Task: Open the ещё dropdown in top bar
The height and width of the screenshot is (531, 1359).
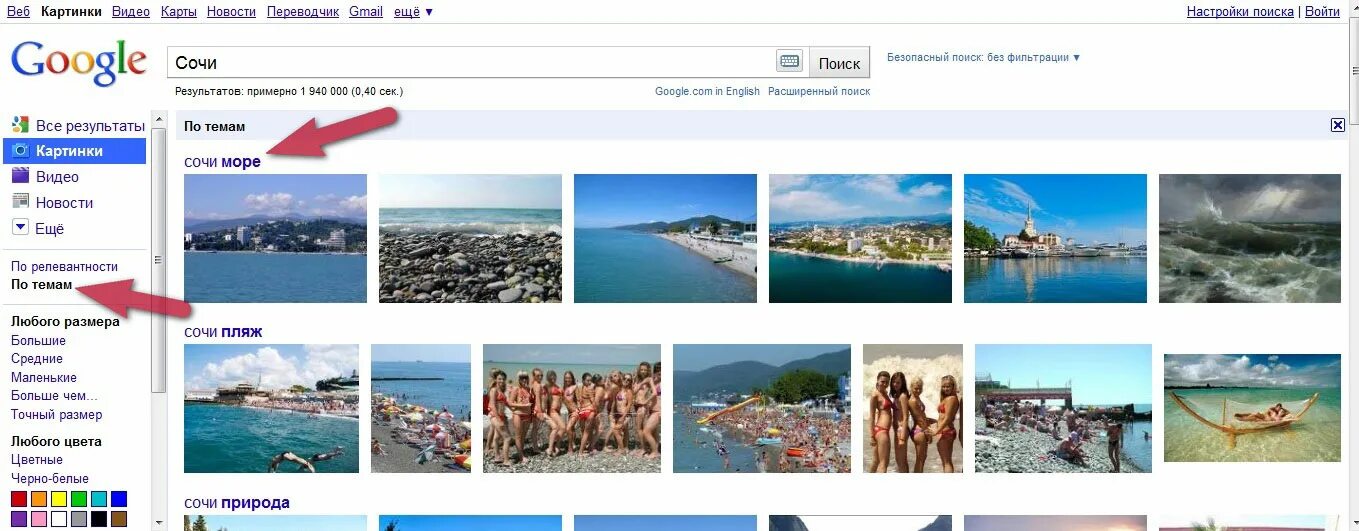Action: click(414, 12)
